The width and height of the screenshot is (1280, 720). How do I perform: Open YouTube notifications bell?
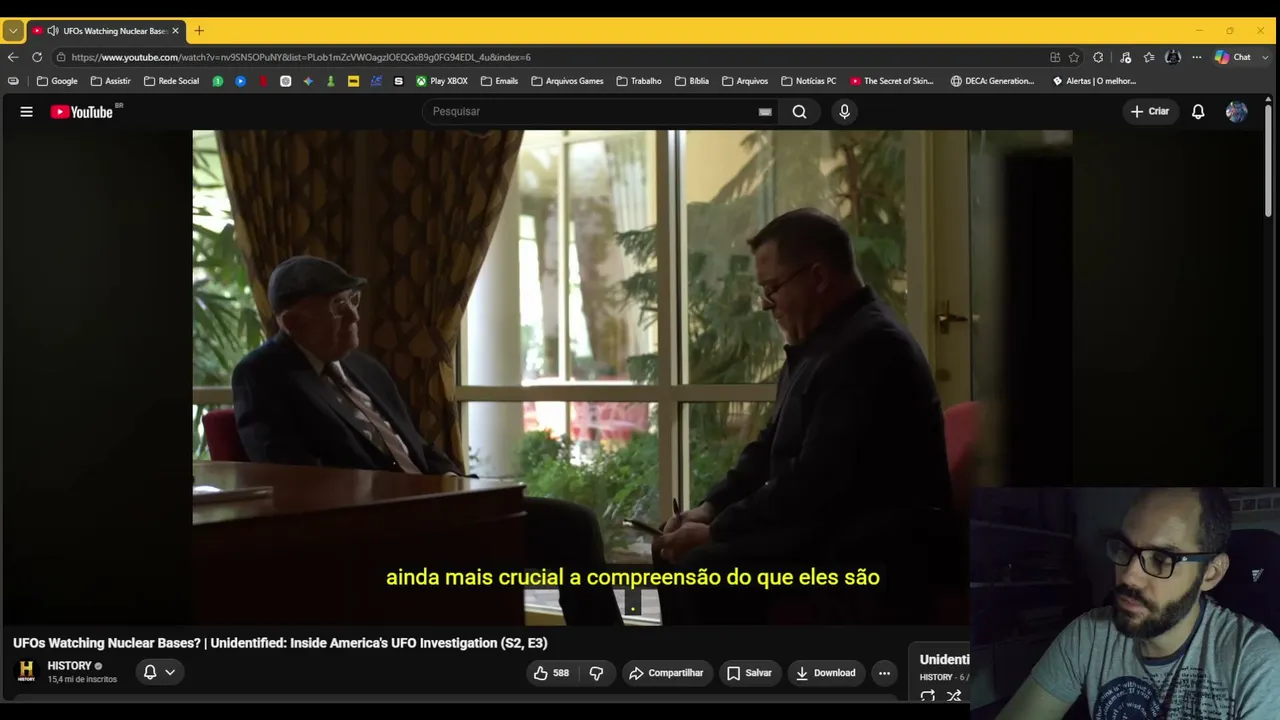[1198, 112]
